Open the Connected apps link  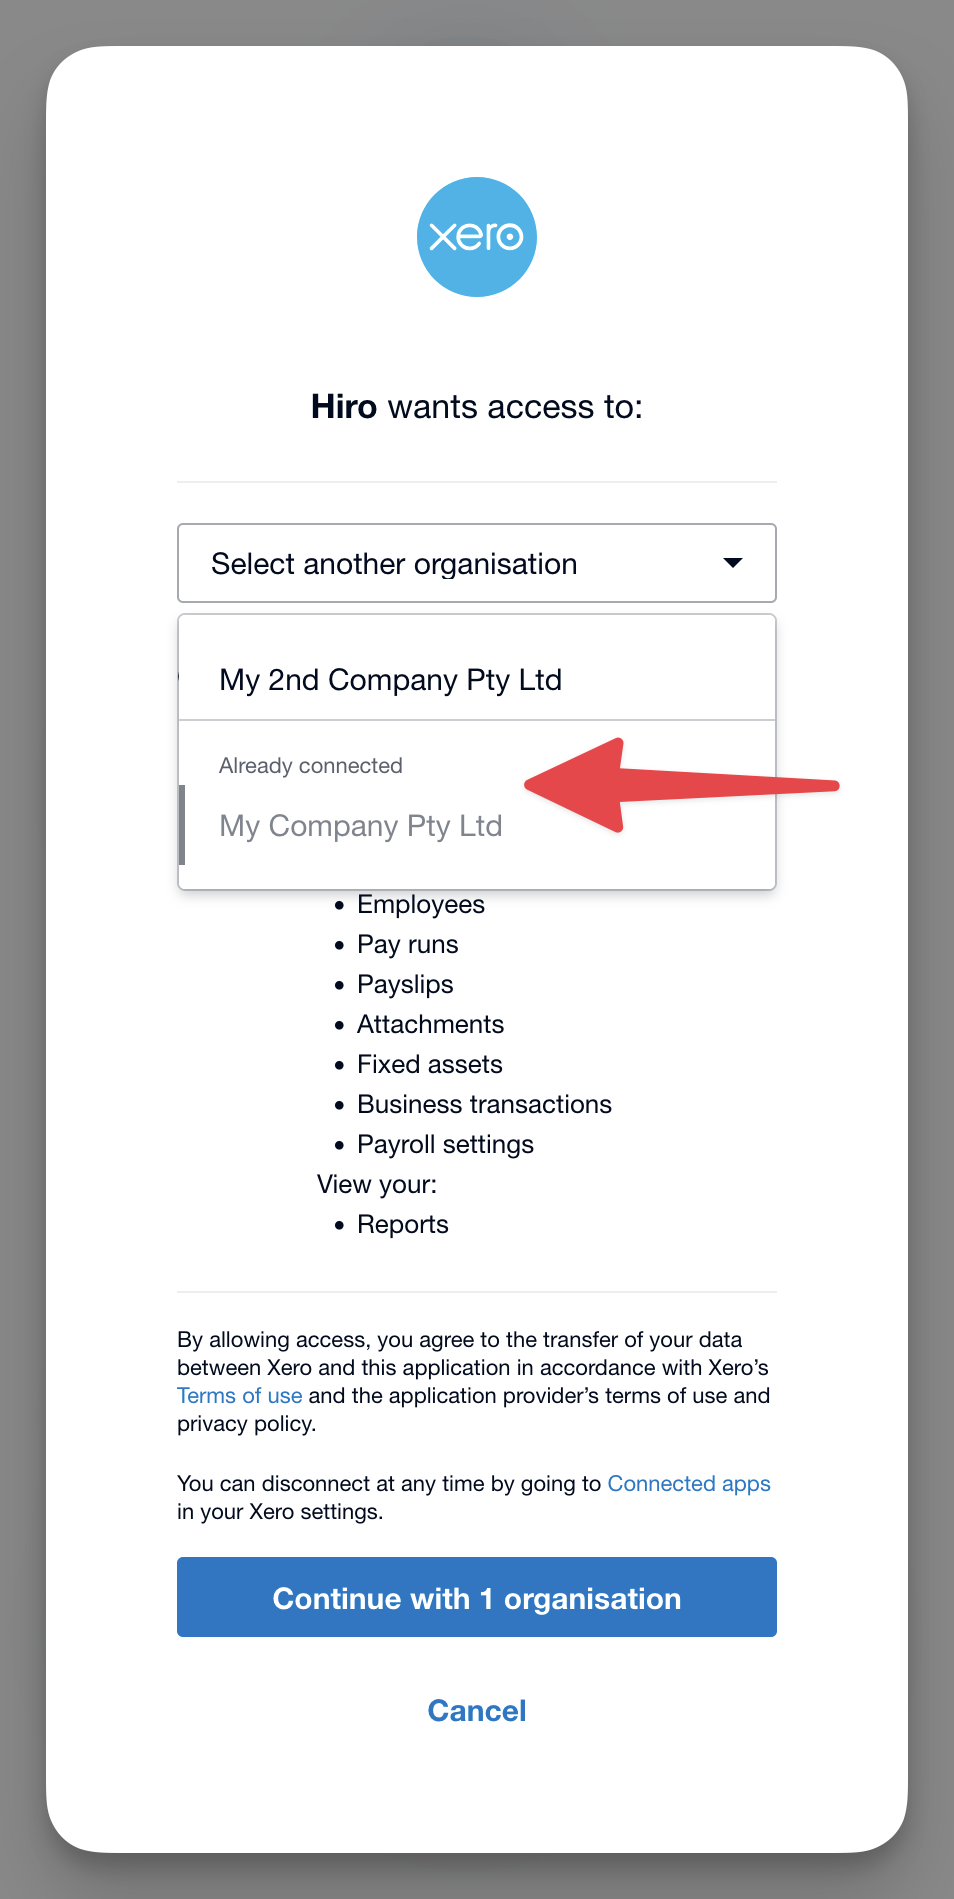pyautogui.click(x=689, y=1484)
